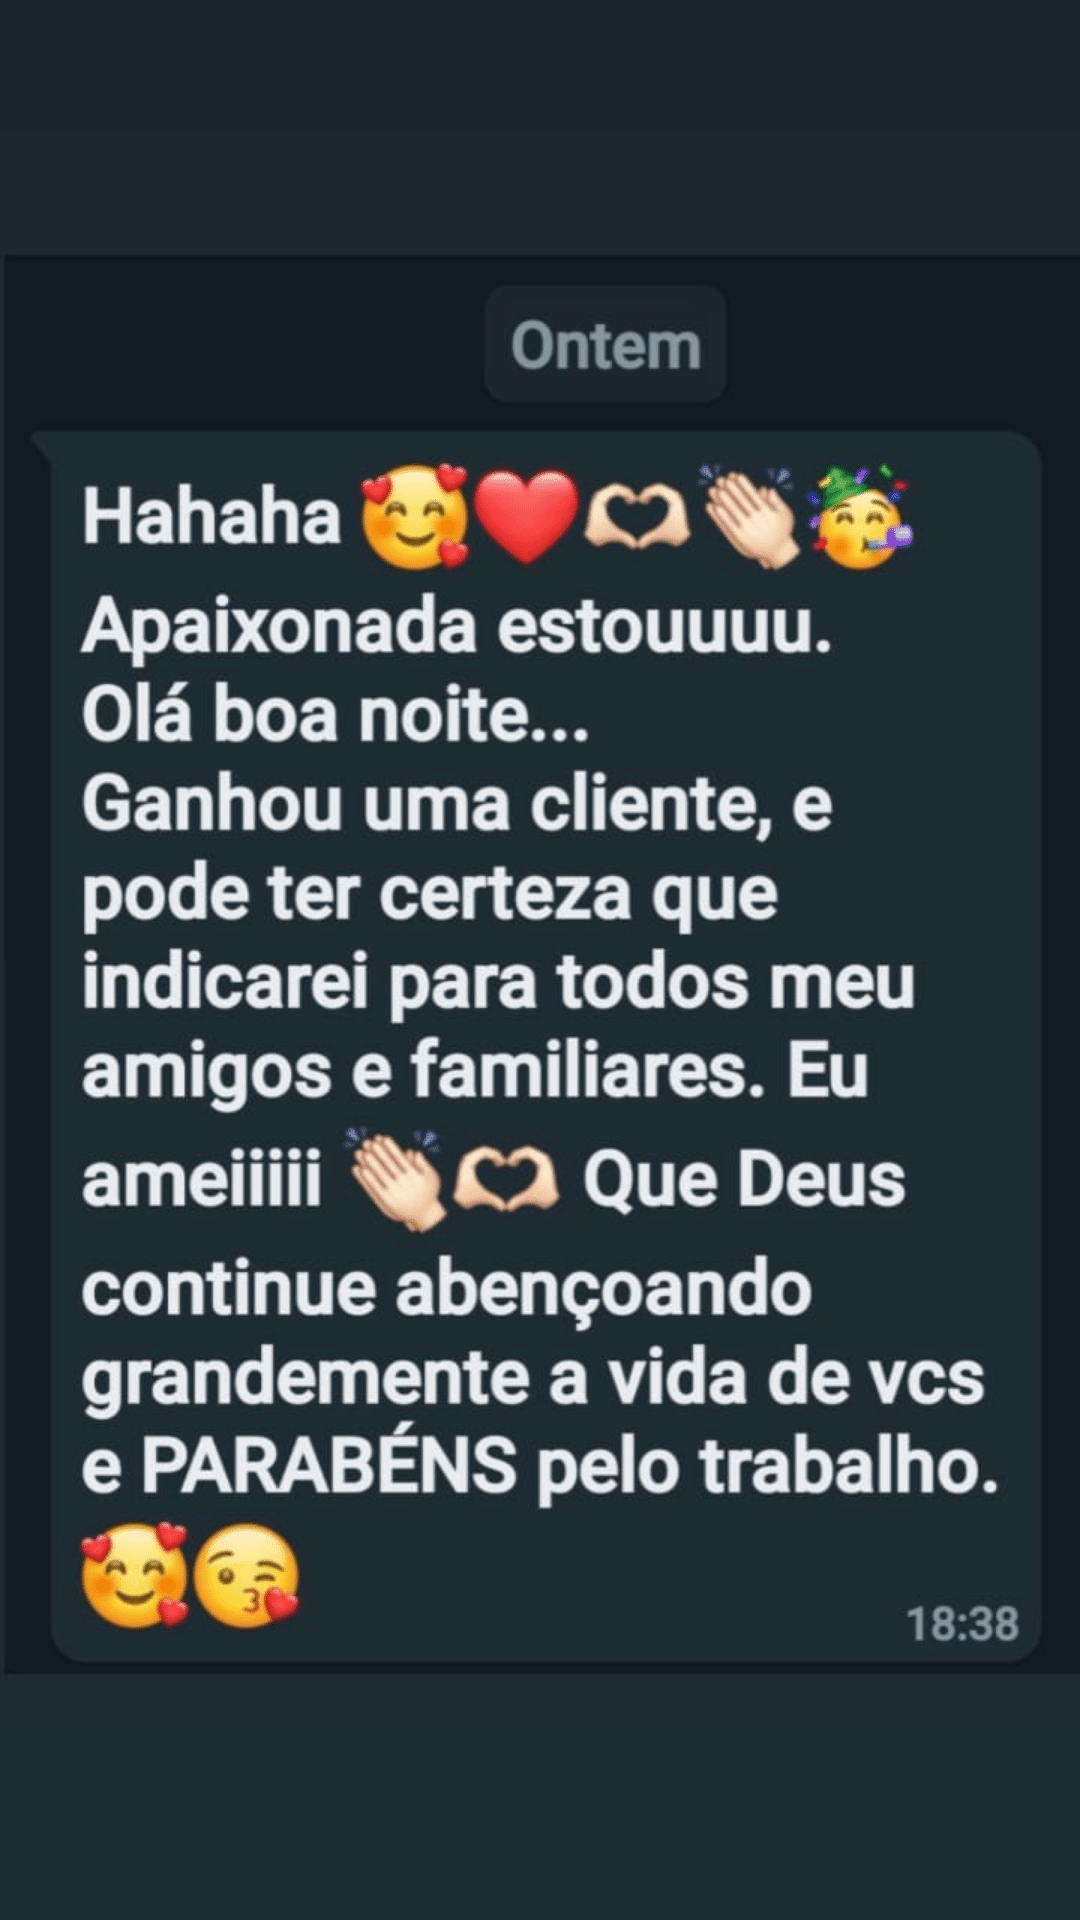Tap the word Hahaha
The image size is (1080, 1920).
coord(212,517)
